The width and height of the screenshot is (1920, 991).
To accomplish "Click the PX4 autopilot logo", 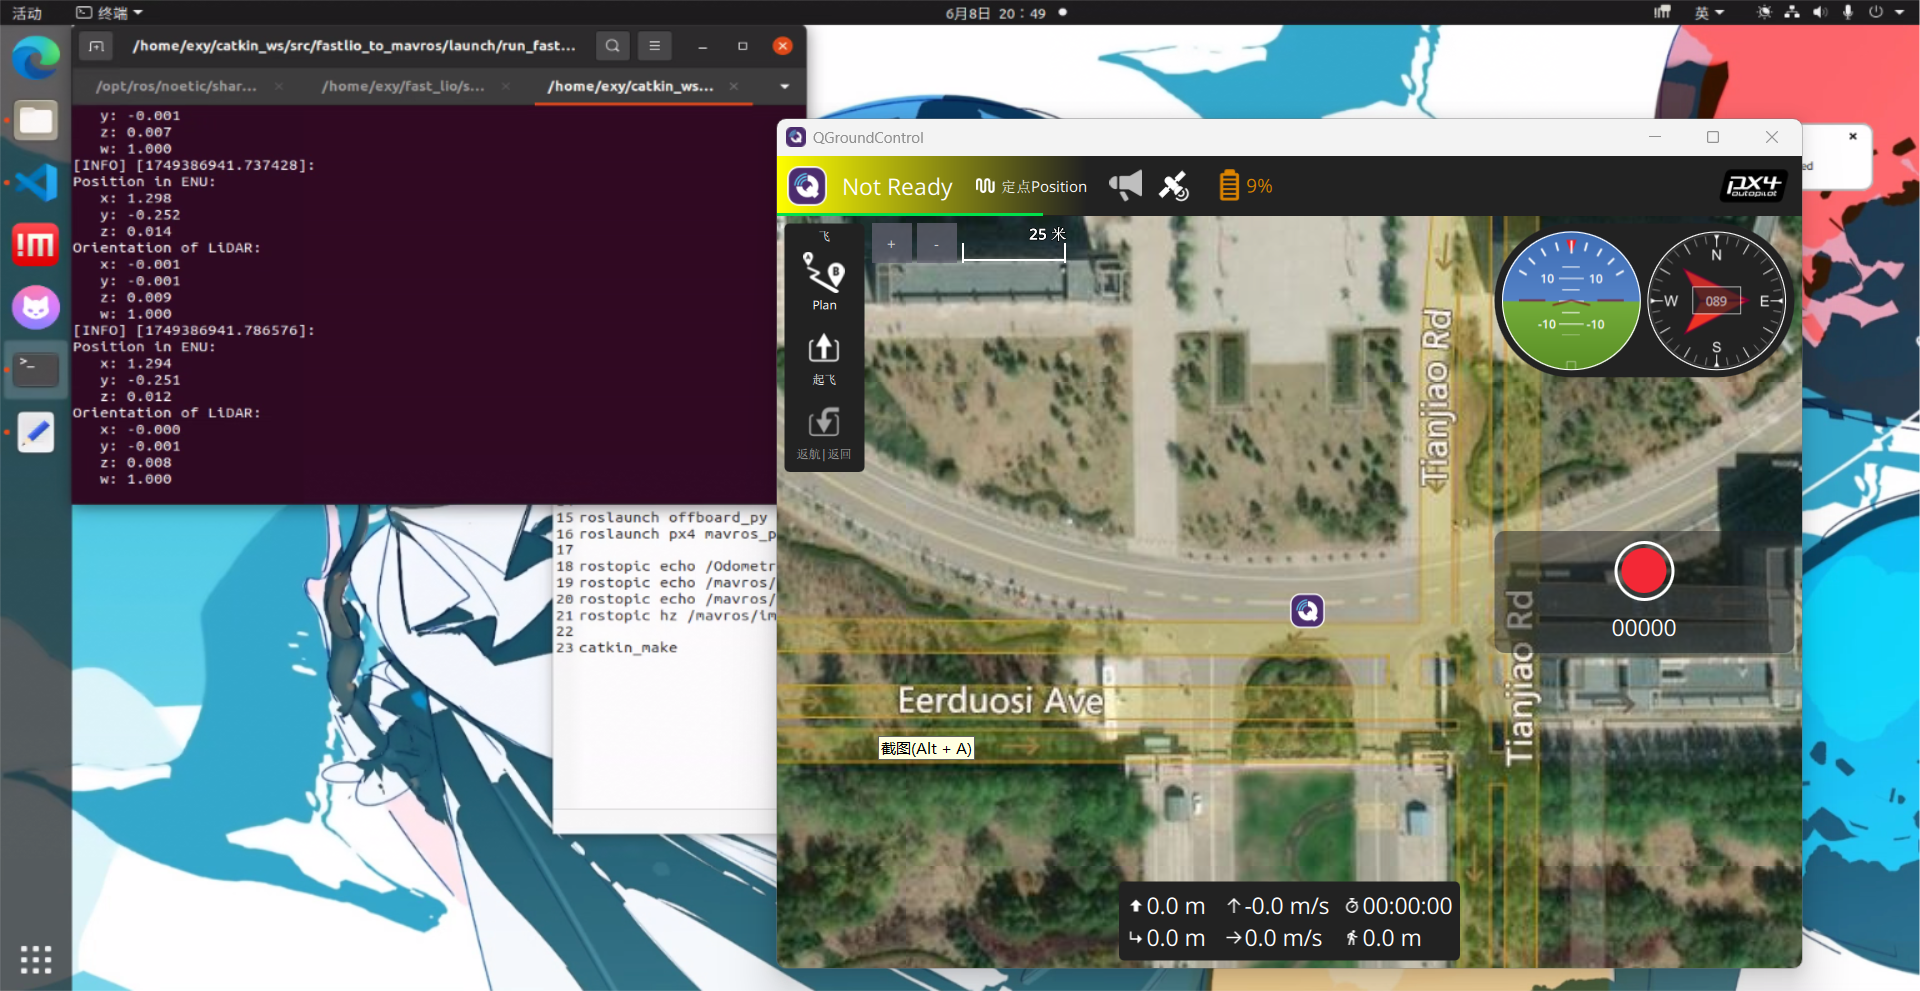I will (x=1754, y=186).
